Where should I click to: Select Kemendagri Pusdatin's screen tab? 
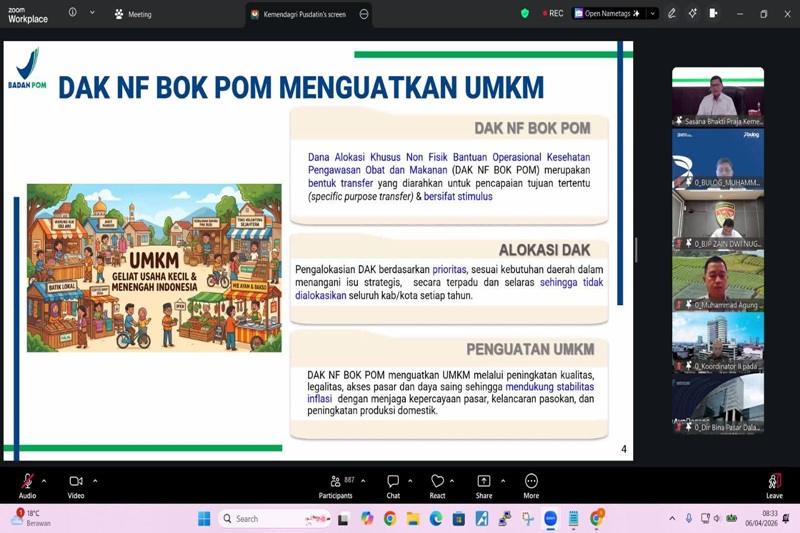click(x=300, y=14)
